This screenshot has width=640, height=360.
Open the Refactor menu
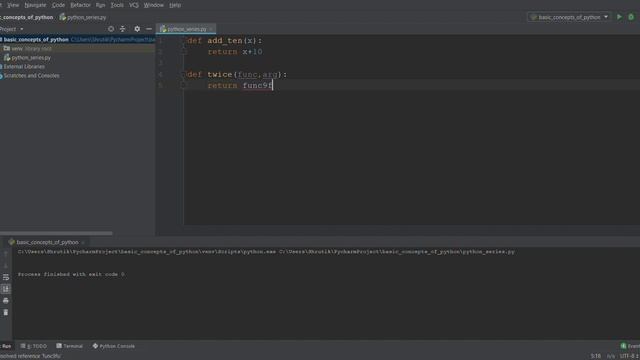[80, 5]
